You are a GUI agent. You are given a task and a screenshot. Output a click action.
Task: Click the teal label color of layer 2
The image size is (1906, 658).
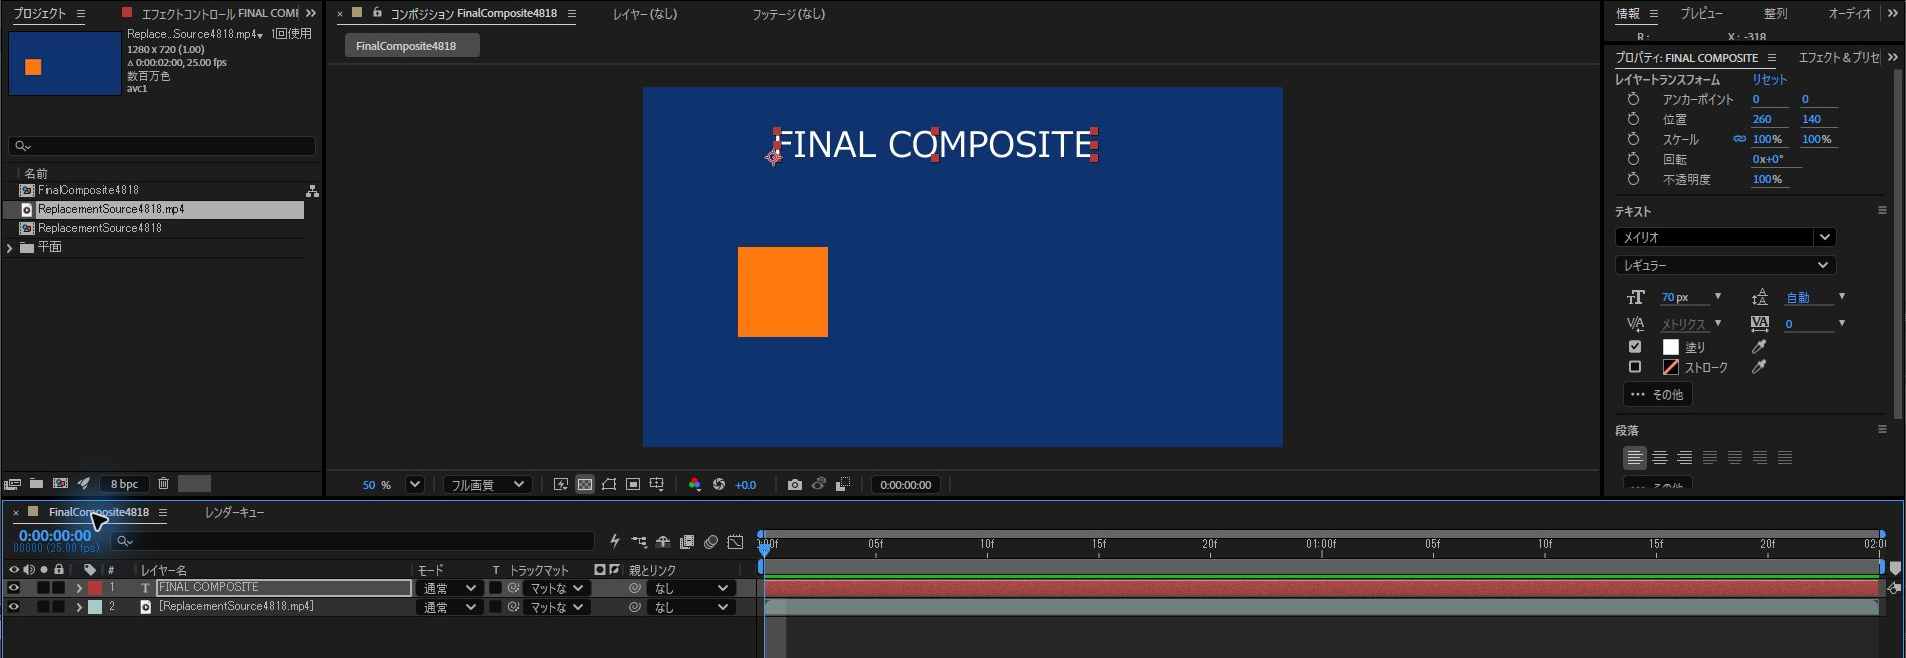coord(95,607)
